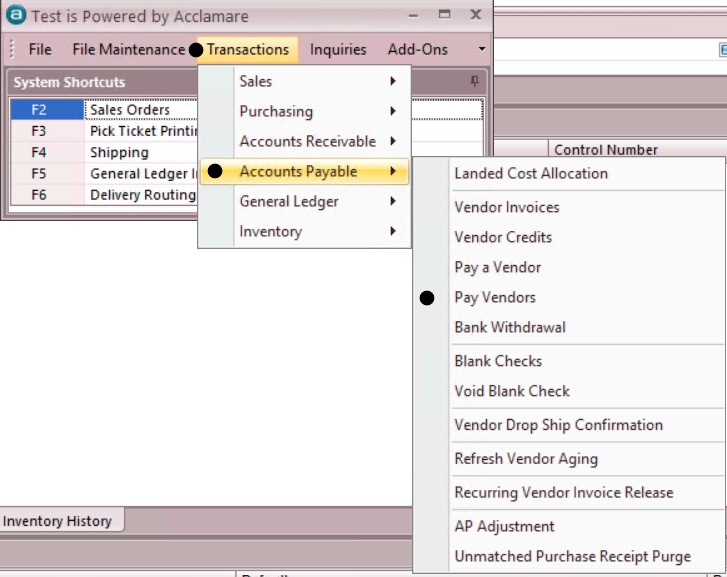Switch to the Inventory History tab
Screen dimensions: 727x577
(60, 521)
